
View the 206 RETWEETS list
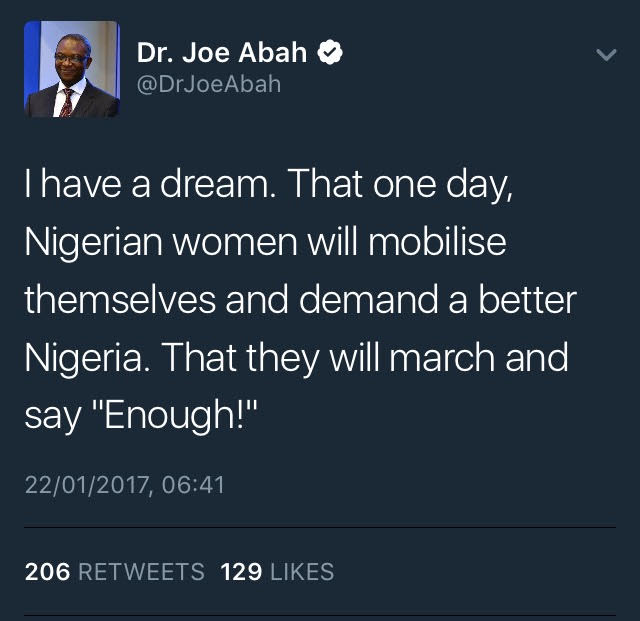[x=114, y=571]
